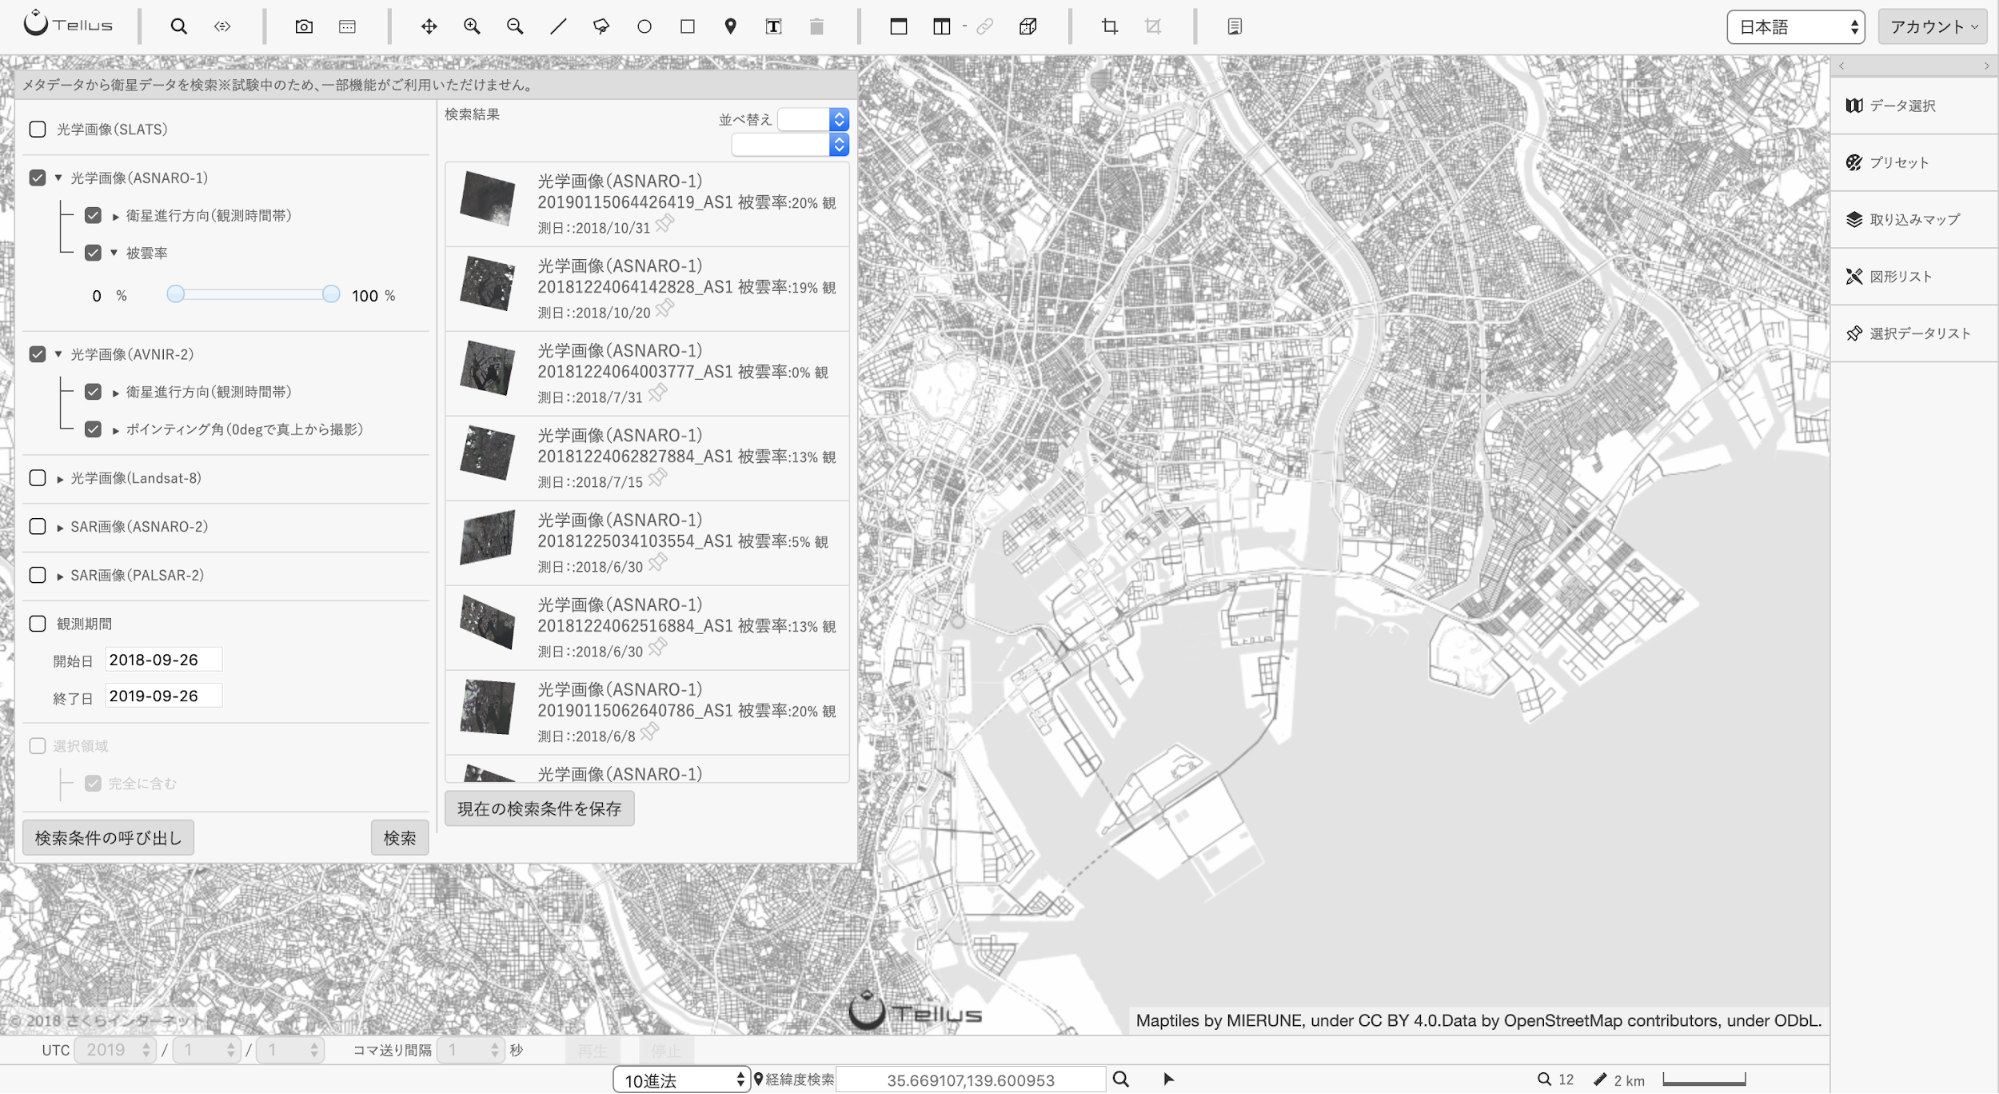This screenshot has height=1094, width=1999.
Task: Run coordinate search magnifier at bottom
Action: (1121, 1079)
